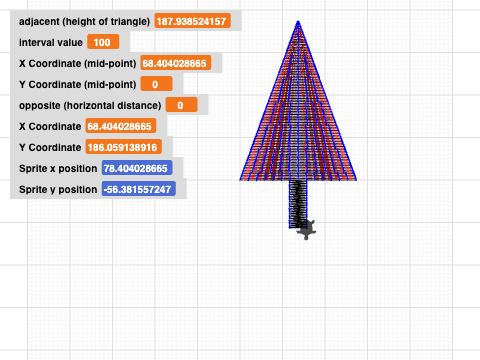Click the Y Coordinate value 186.059138916

tap(124, 147)
